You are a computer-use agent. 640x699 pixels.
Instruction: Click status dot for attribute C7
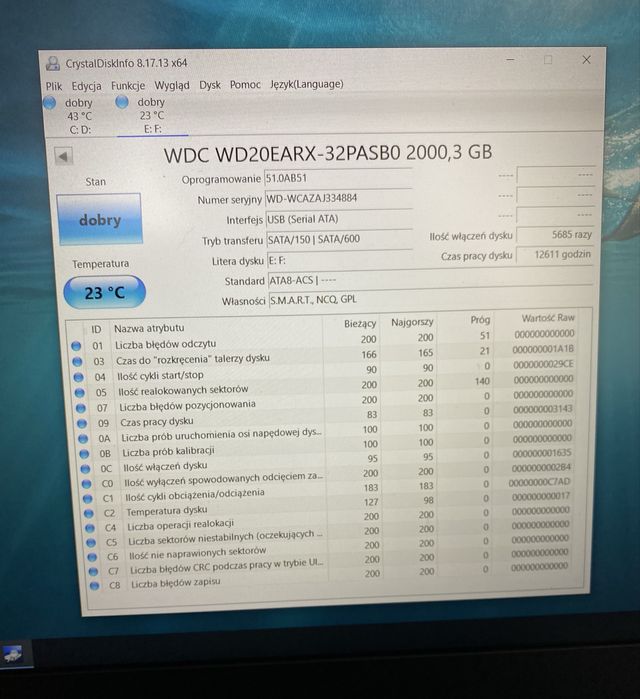tap(93, 572)
